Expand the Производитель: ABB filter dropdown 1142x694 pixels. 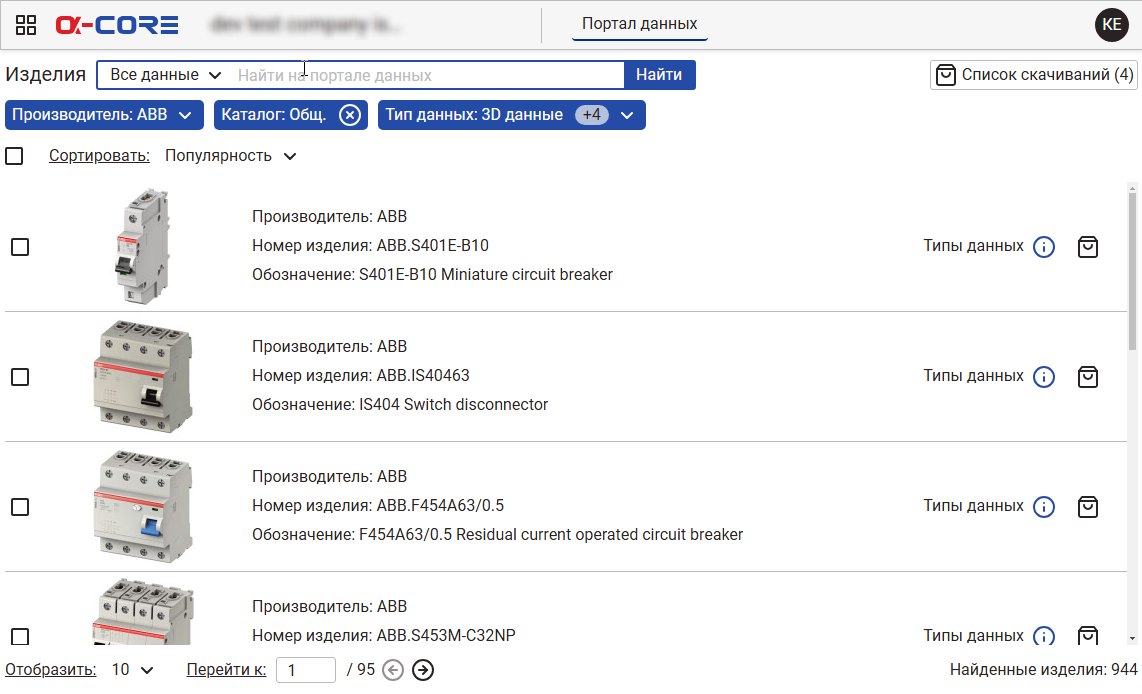104,115
